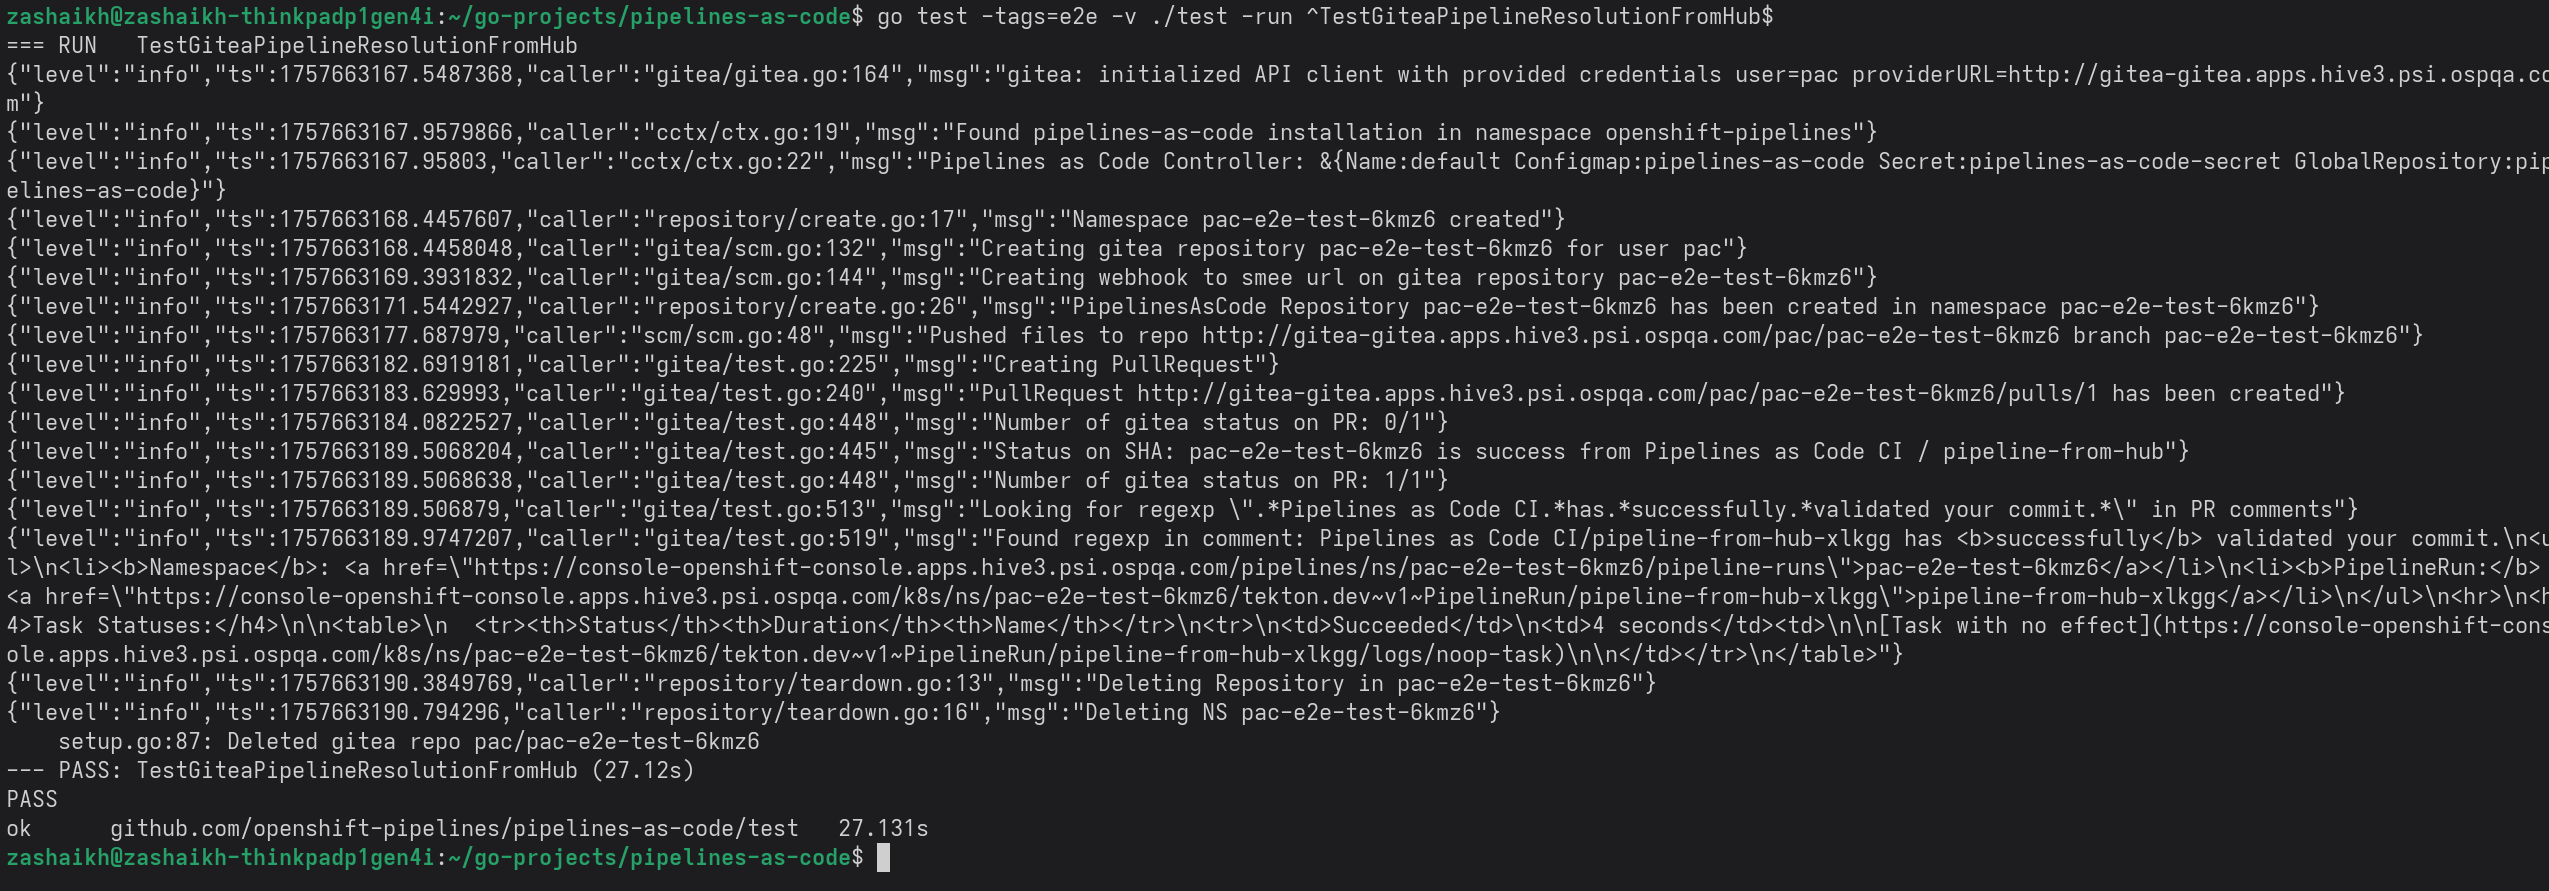Click the 'setup.go:87: Deleted gitea repo' line
Image resolution: width=2549 pixels, height=891 pixels.
(408, 742)
